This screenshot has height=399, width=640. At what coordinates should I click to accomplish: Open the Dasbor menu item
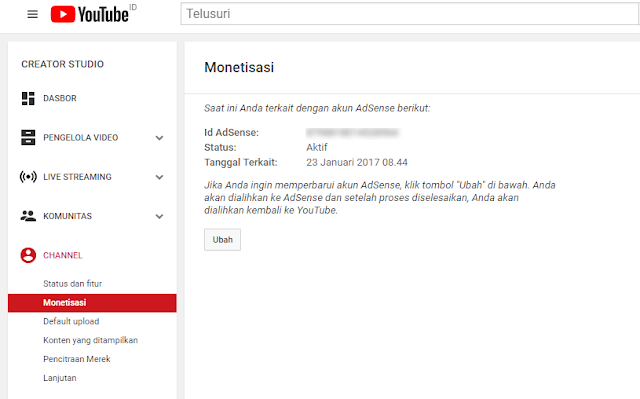pyautogui.click(x=60, y=98)
